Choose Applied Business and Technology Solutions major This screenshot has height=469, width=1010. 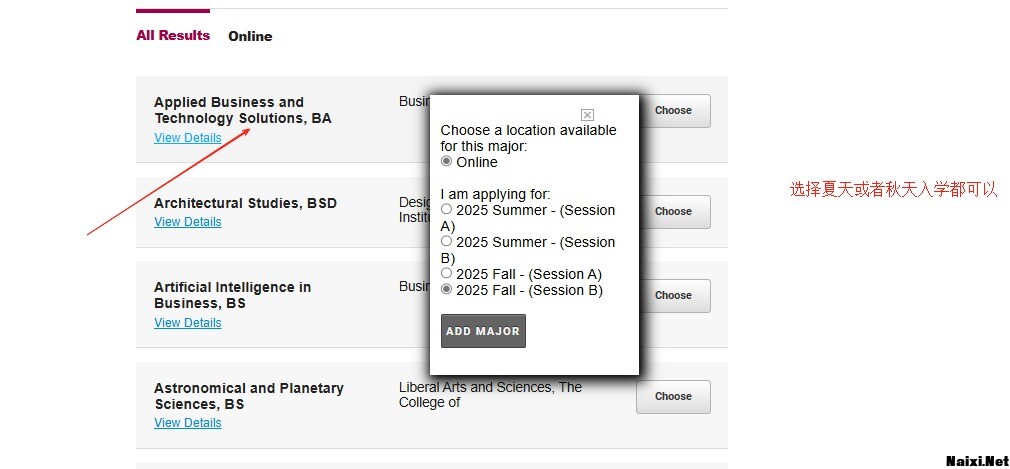pos(673,111)
